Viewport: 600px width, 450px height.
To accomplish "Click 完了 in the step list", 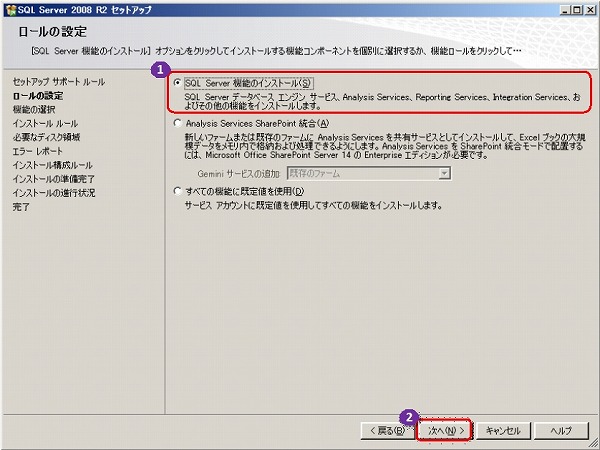I will tap(21, 207).
